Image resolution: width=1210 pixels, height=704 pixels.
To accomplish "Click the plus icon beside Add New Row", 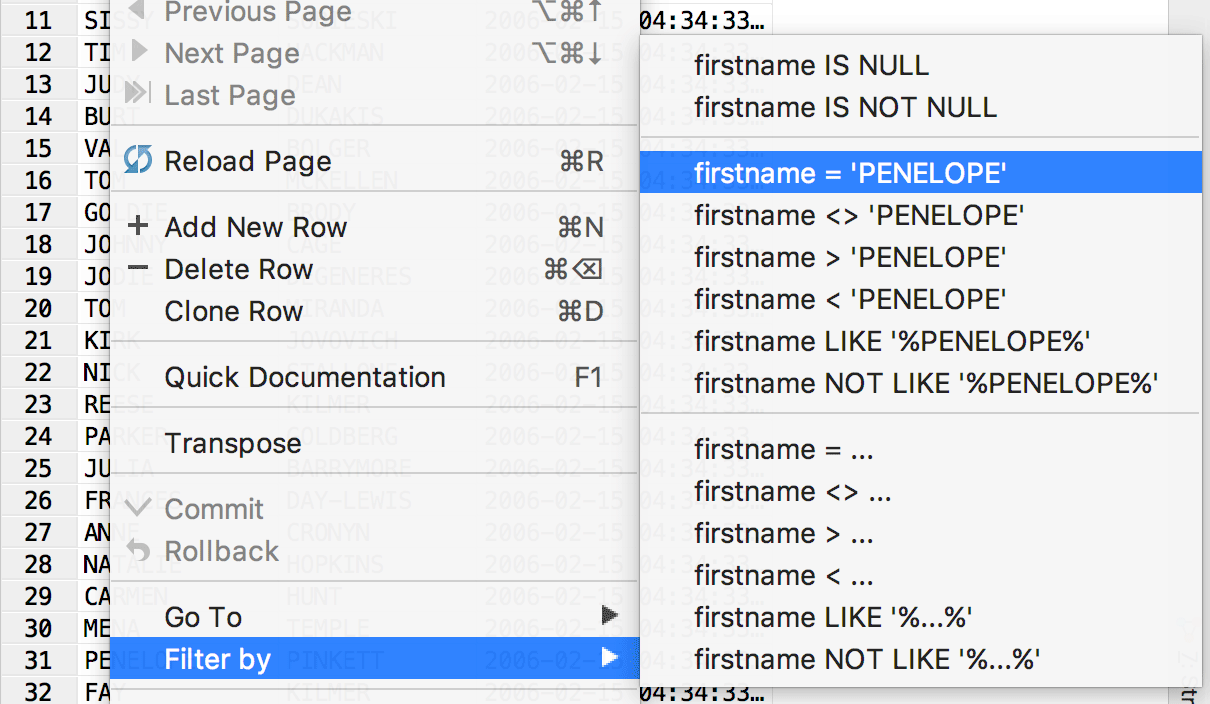I will (139, 226).
